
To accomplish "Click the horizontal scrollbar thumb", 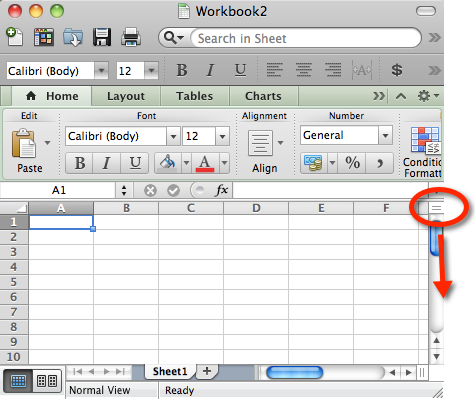I will coord(295,372).
